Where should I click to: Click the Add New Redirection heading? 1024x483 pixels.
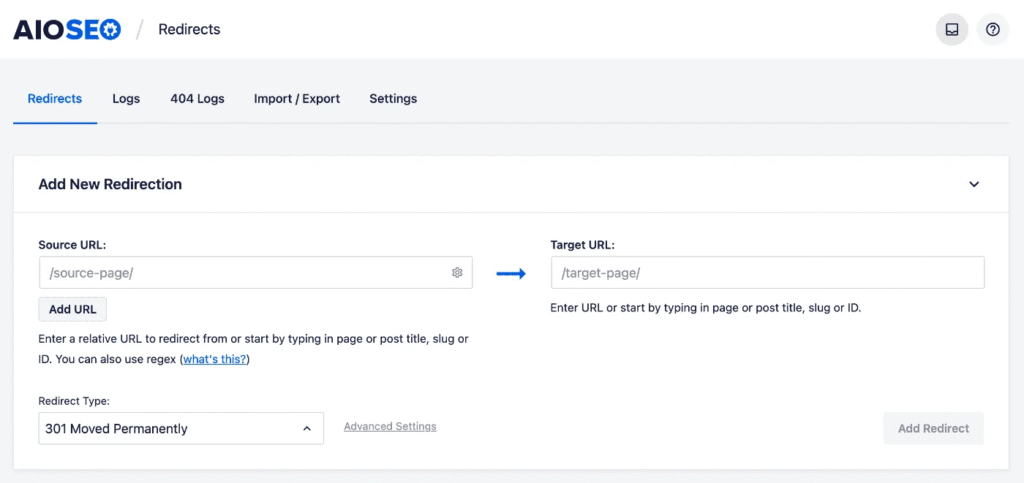coord(110,184)
